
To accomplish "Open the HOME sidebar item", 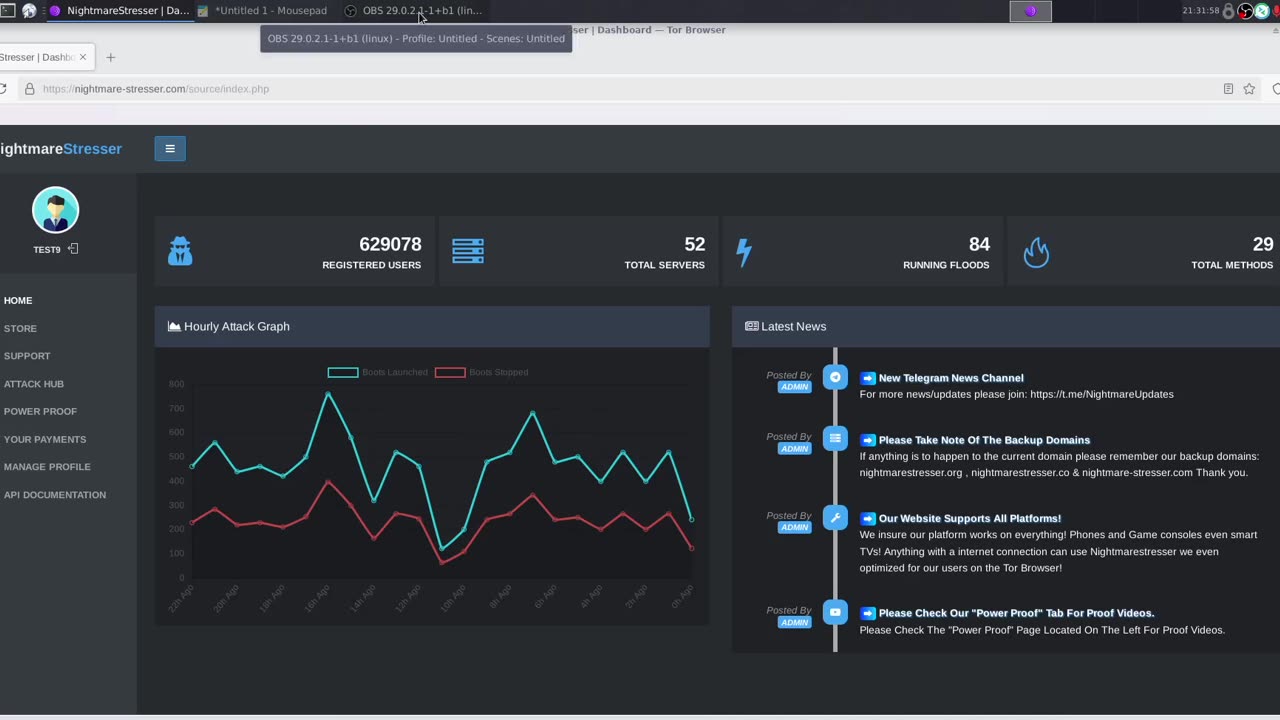I will pyautogui.click(x=18, y=300).
